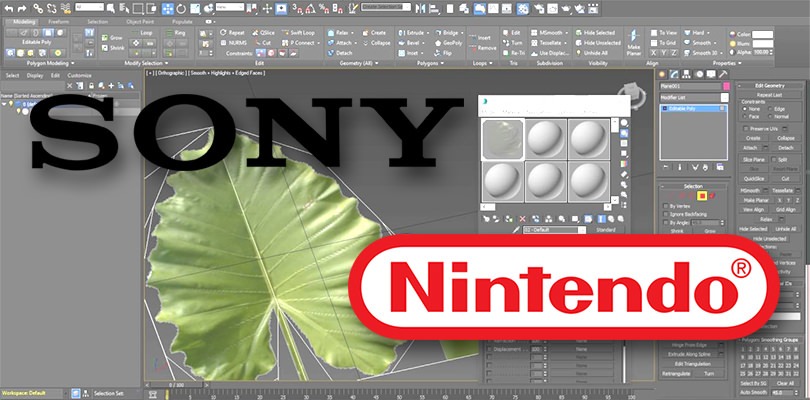Click Configure Modifier Sets icon below stack
810x400 pixels.
(x=720, y=167)
